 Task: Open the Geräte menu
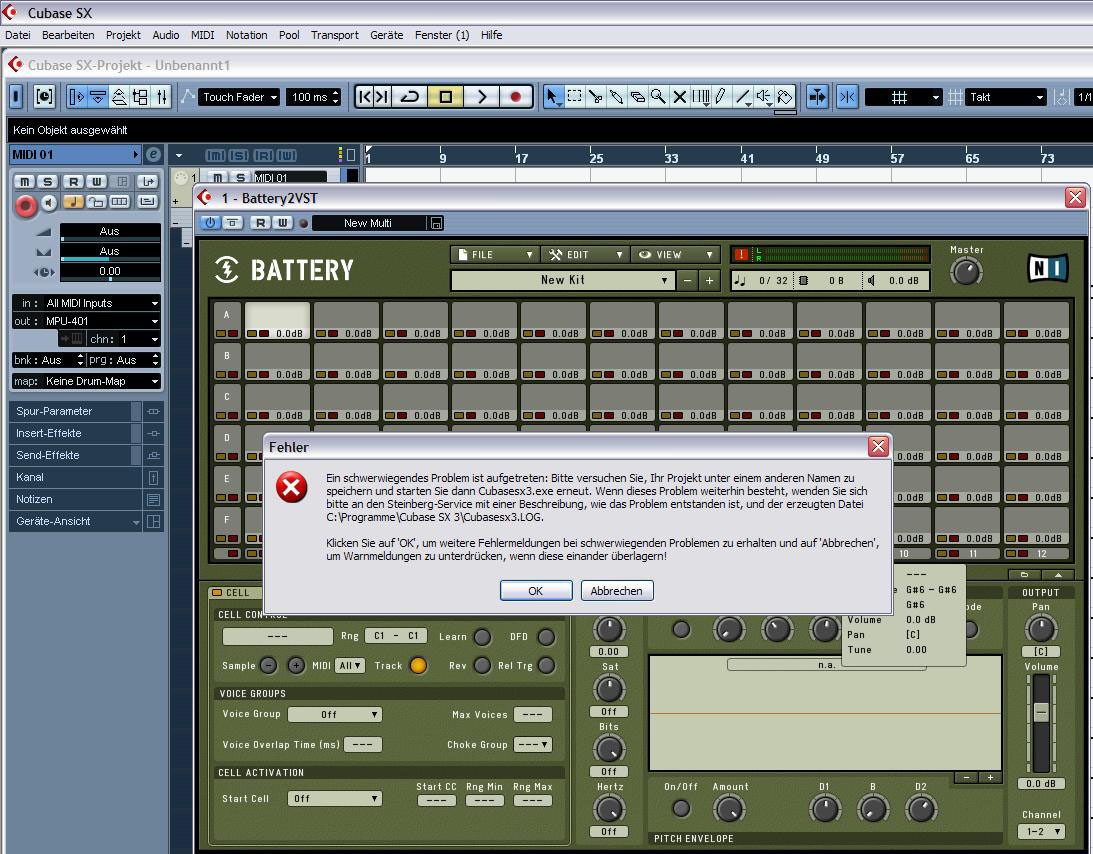tap(387, 35)
